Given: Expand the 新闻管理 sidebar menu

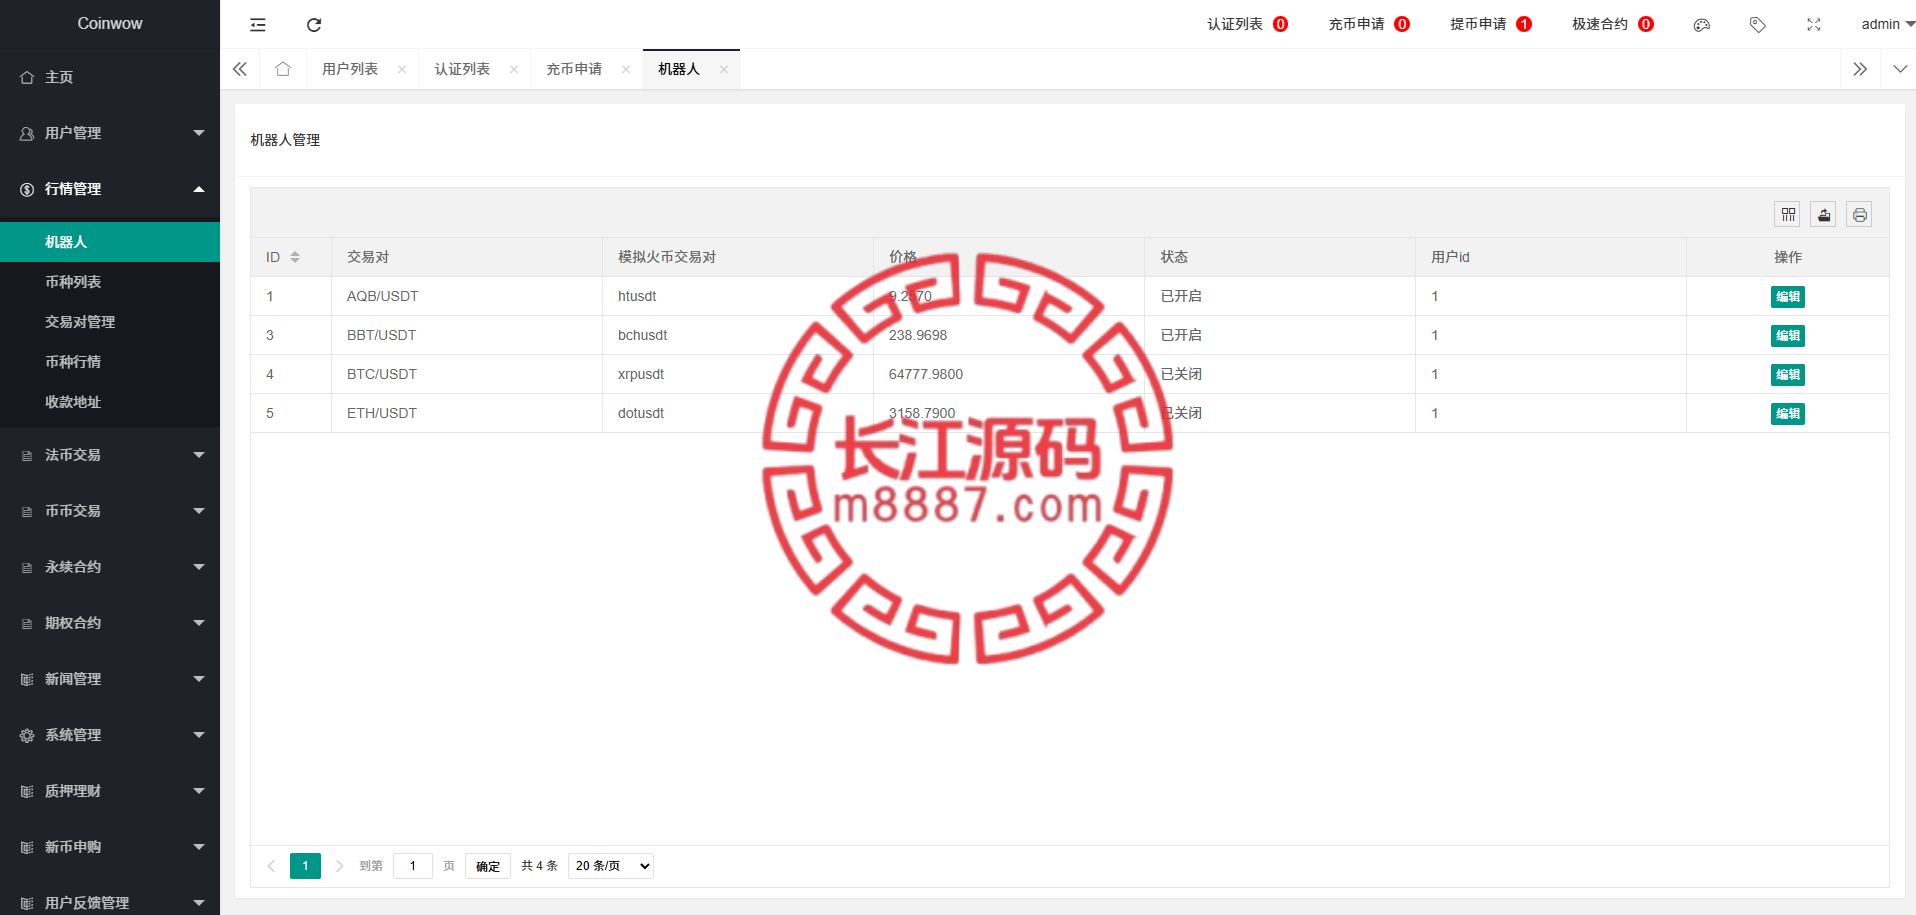Looking at the screenshot, I should [x=110, y=679].
